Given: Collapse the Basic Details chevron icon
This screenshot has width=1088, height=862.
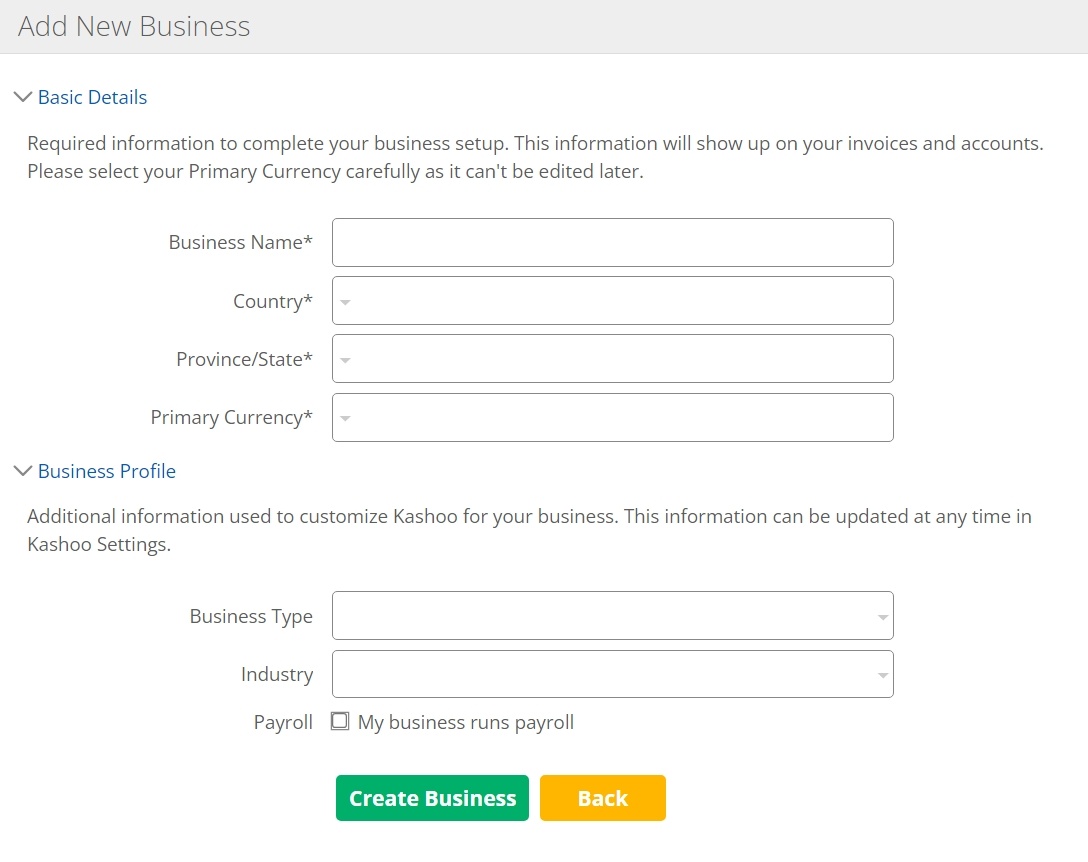Looking at the screenshot, I should [22, 97].
